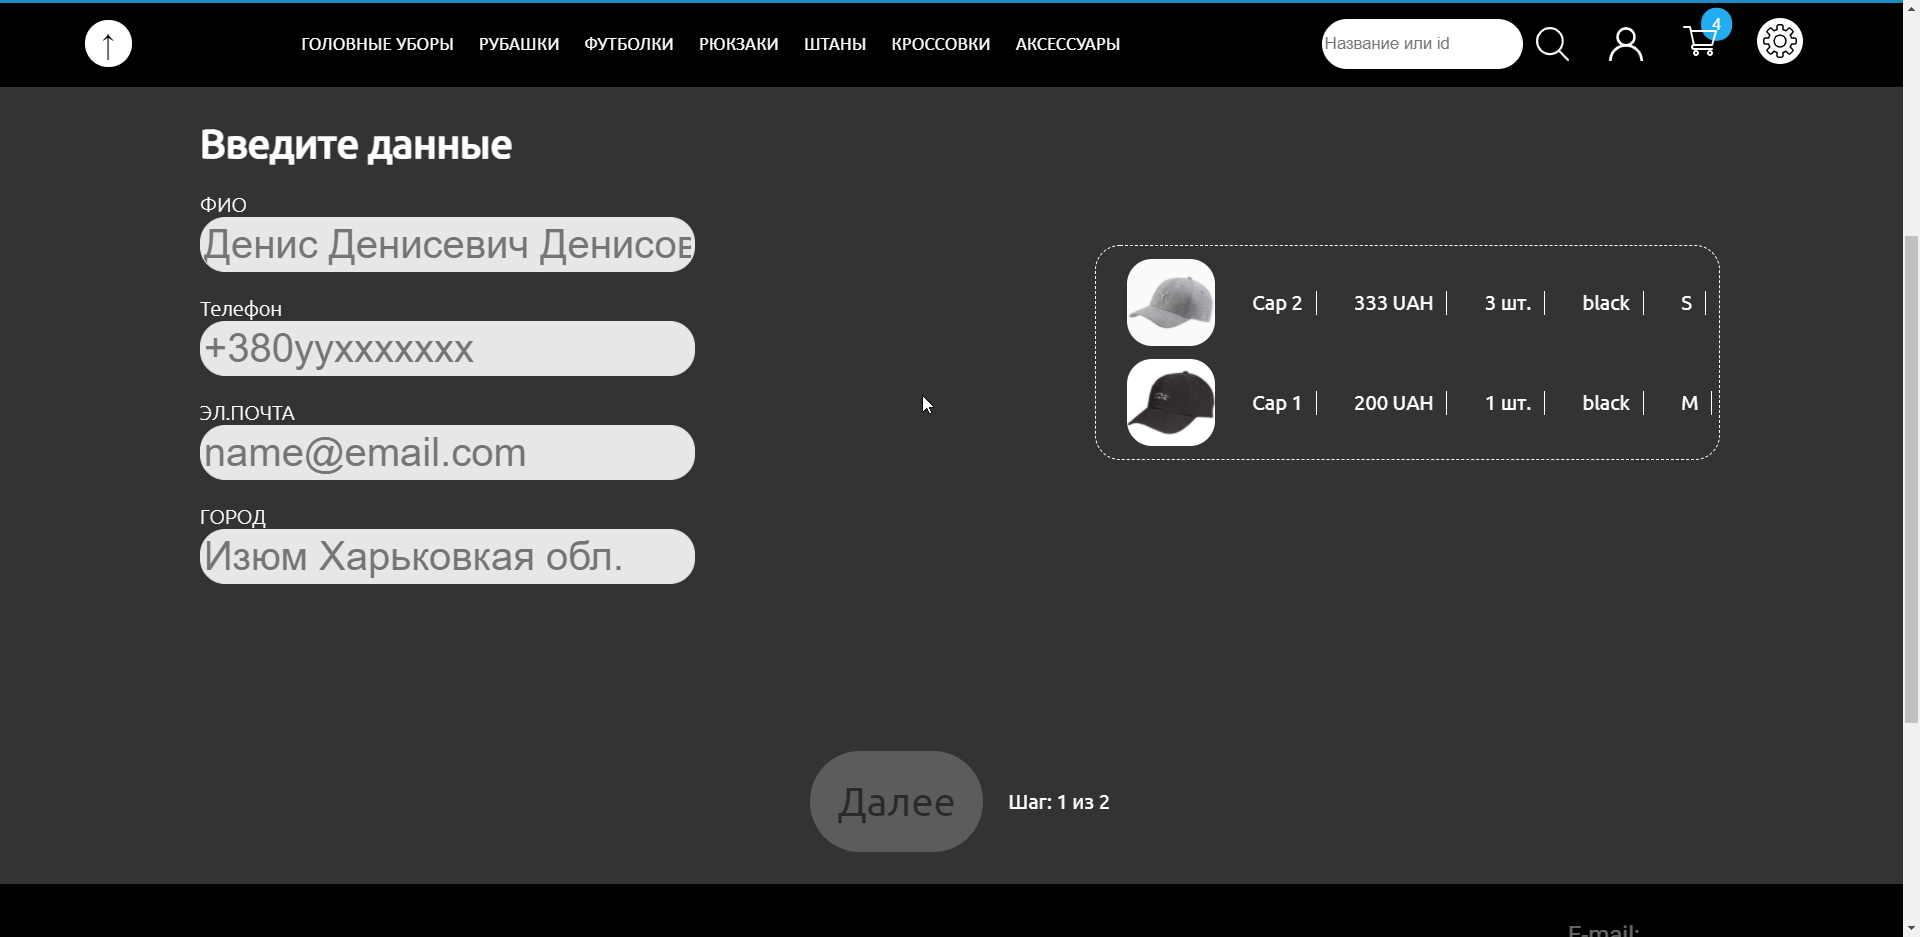Screen dimensions: 1920x937
Task: Open the user account icon
Action: point(1626,44)
